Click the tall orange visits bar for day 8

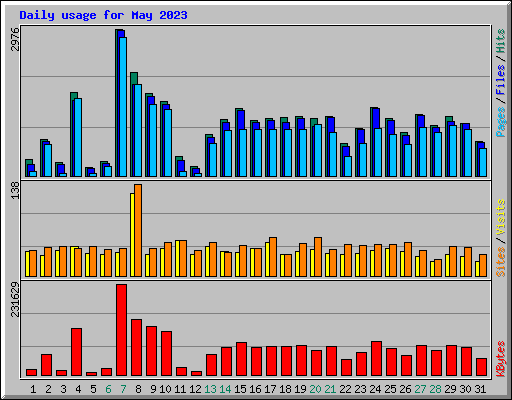[138, 230]
